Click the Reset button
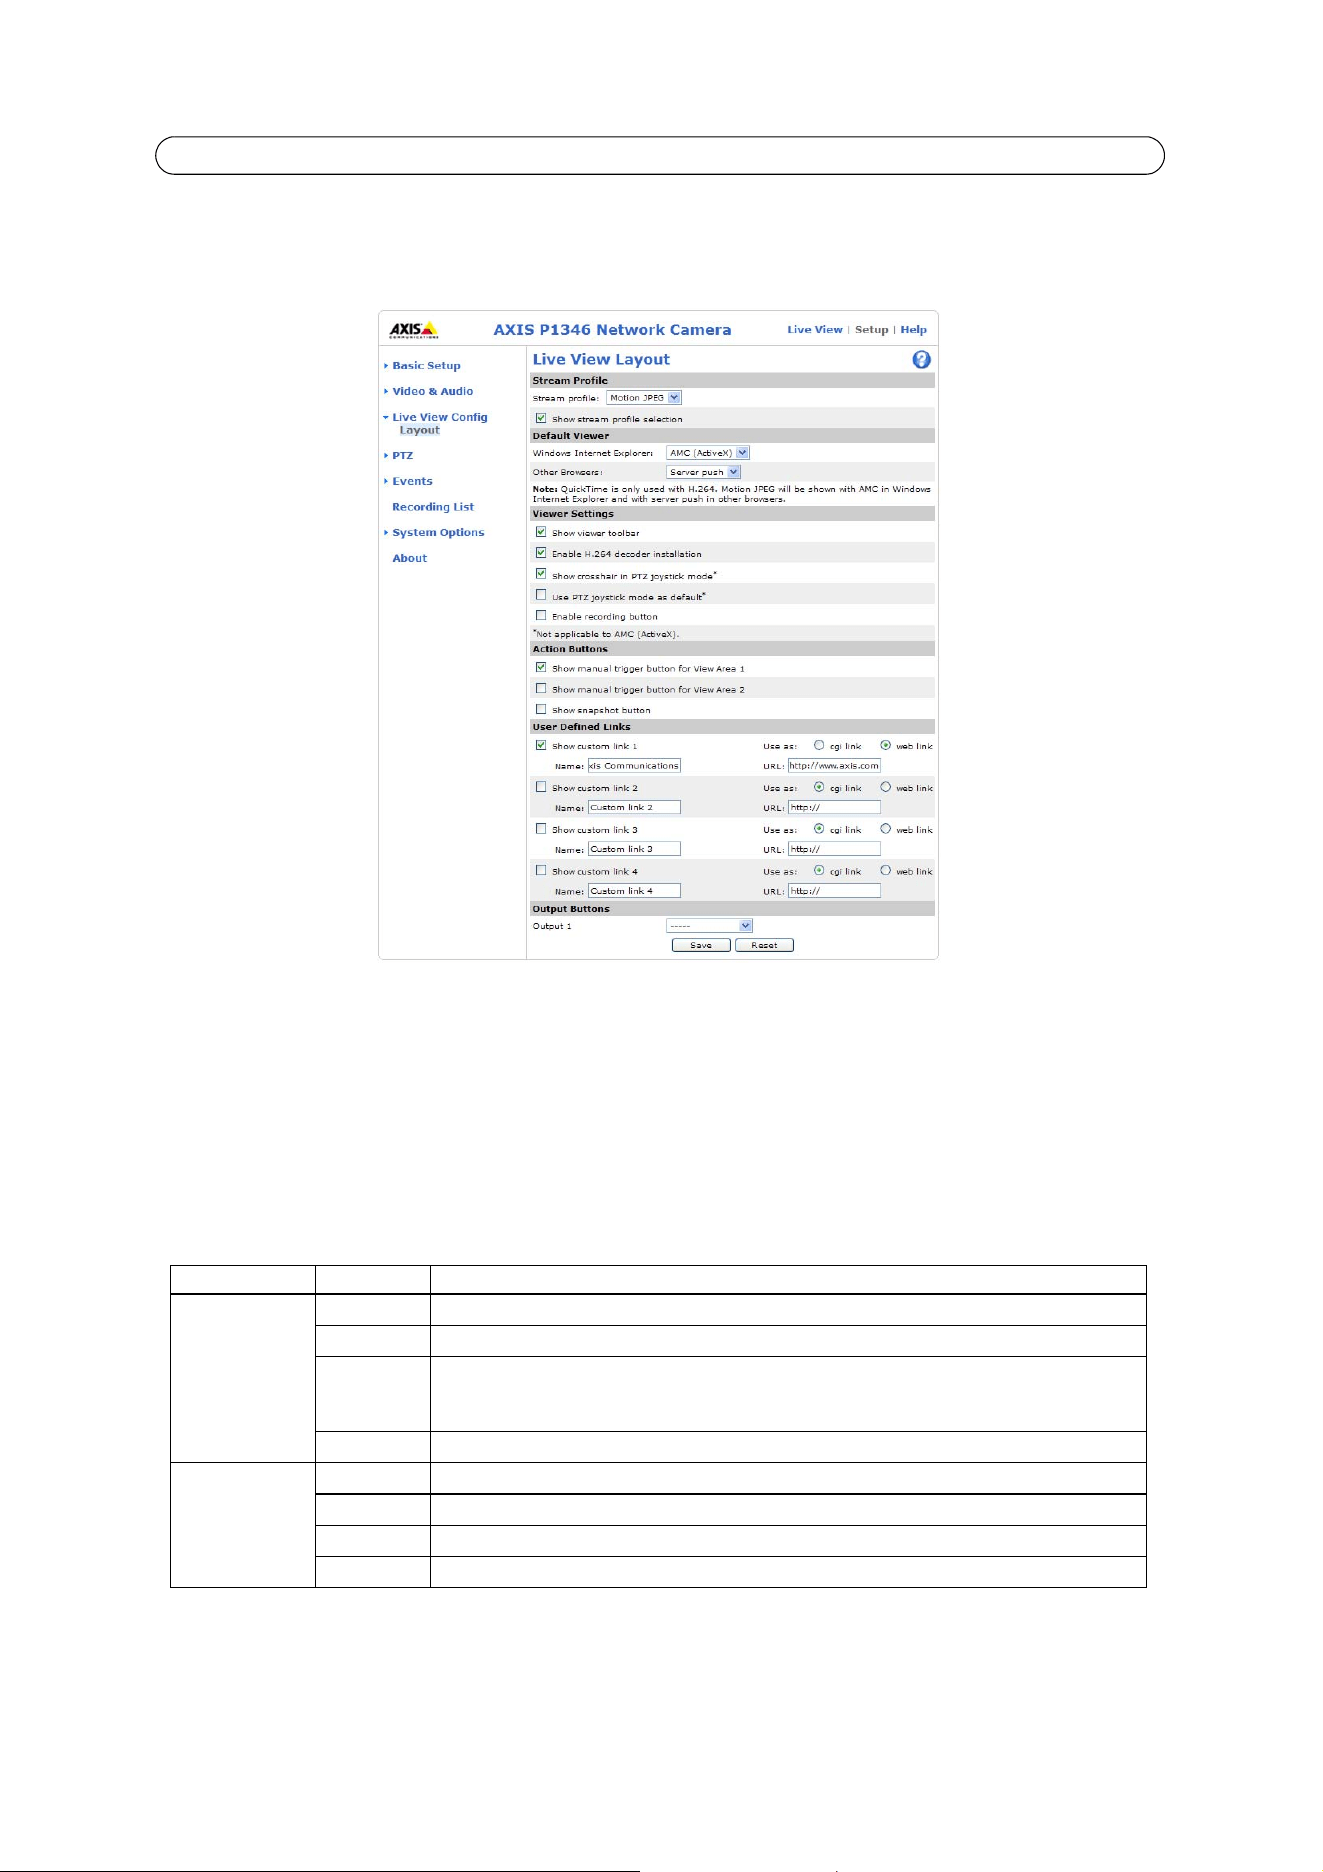Viewport: 1323px width, 1872px height. point(764,945)
